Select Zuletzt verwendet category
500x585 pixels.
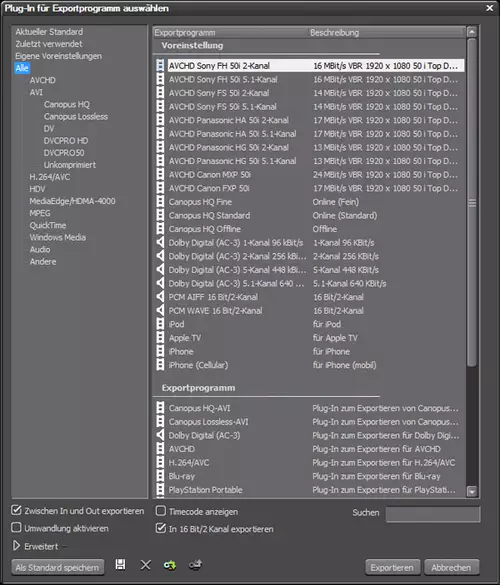pos(49,44)
